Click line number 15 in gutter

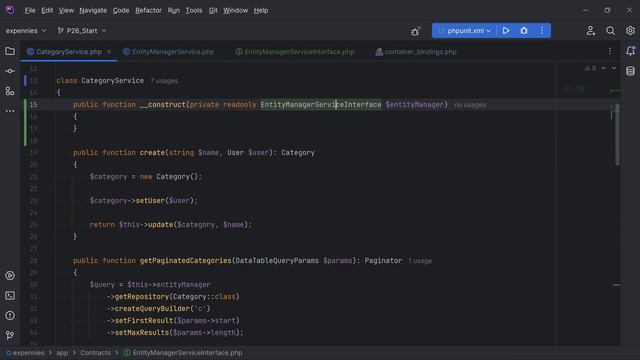click(33, 105)
